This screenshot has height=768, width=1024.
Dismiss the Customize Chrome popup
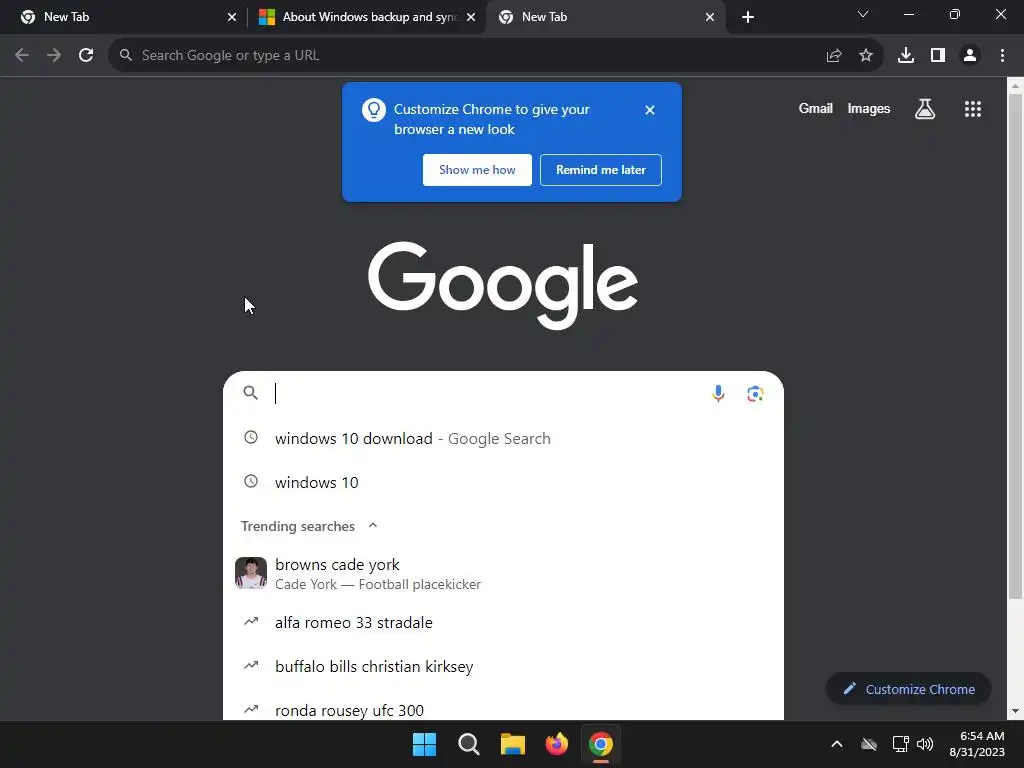[x=650, y=110]
